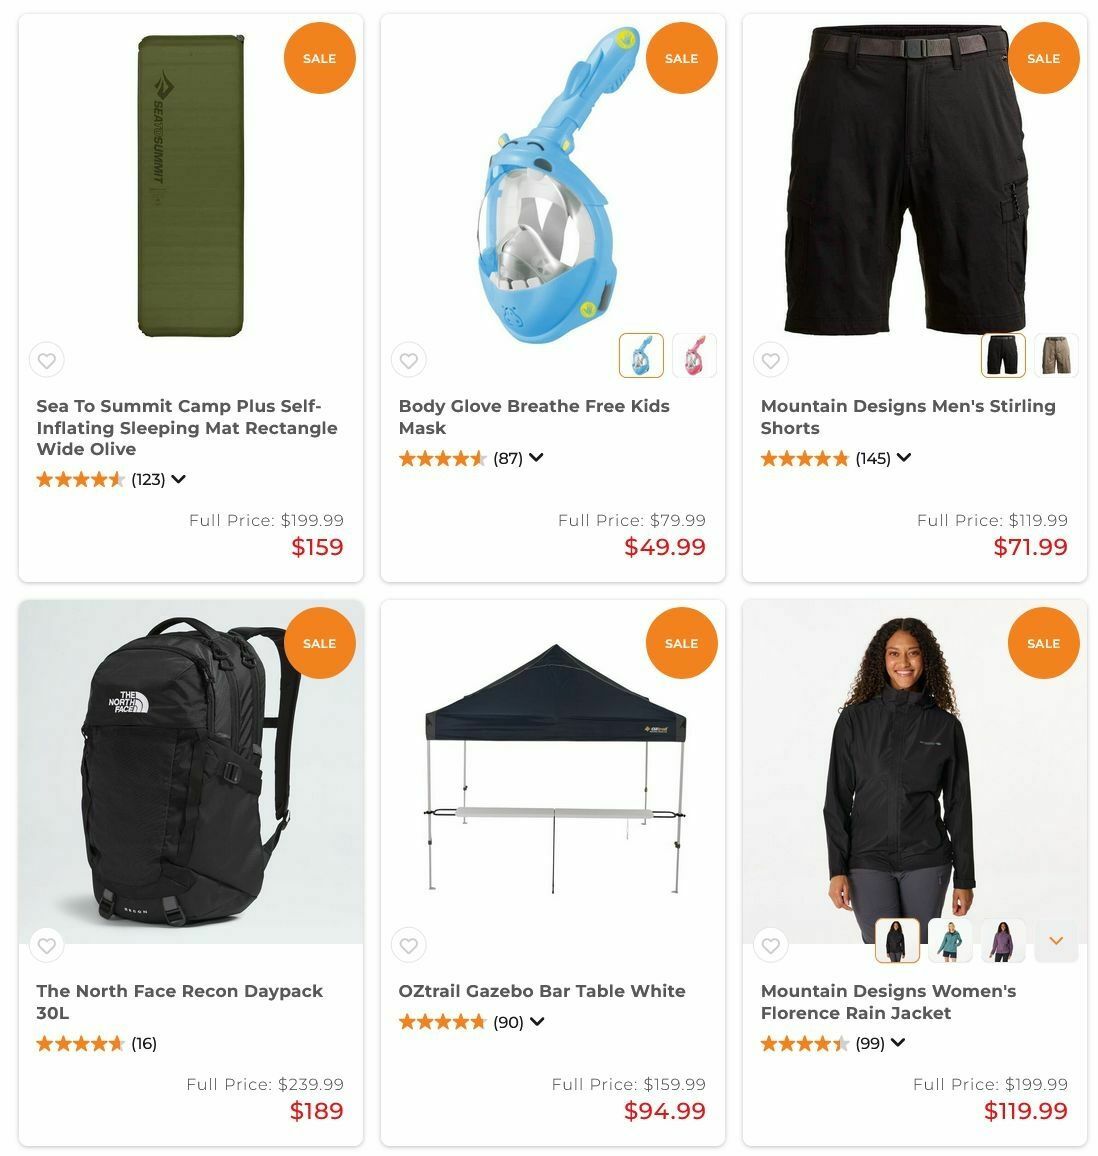Open The North Face Recon Daypack title
The width and height of the screenshot is (1098, 1156).
coord(179,1001)
